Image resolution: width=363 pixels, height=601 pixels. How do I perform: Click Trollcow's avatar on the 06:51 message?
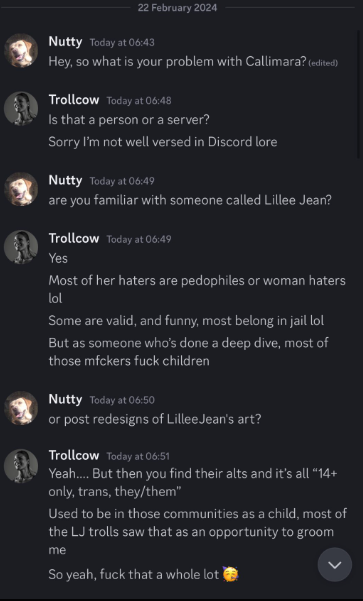point(21,466)
